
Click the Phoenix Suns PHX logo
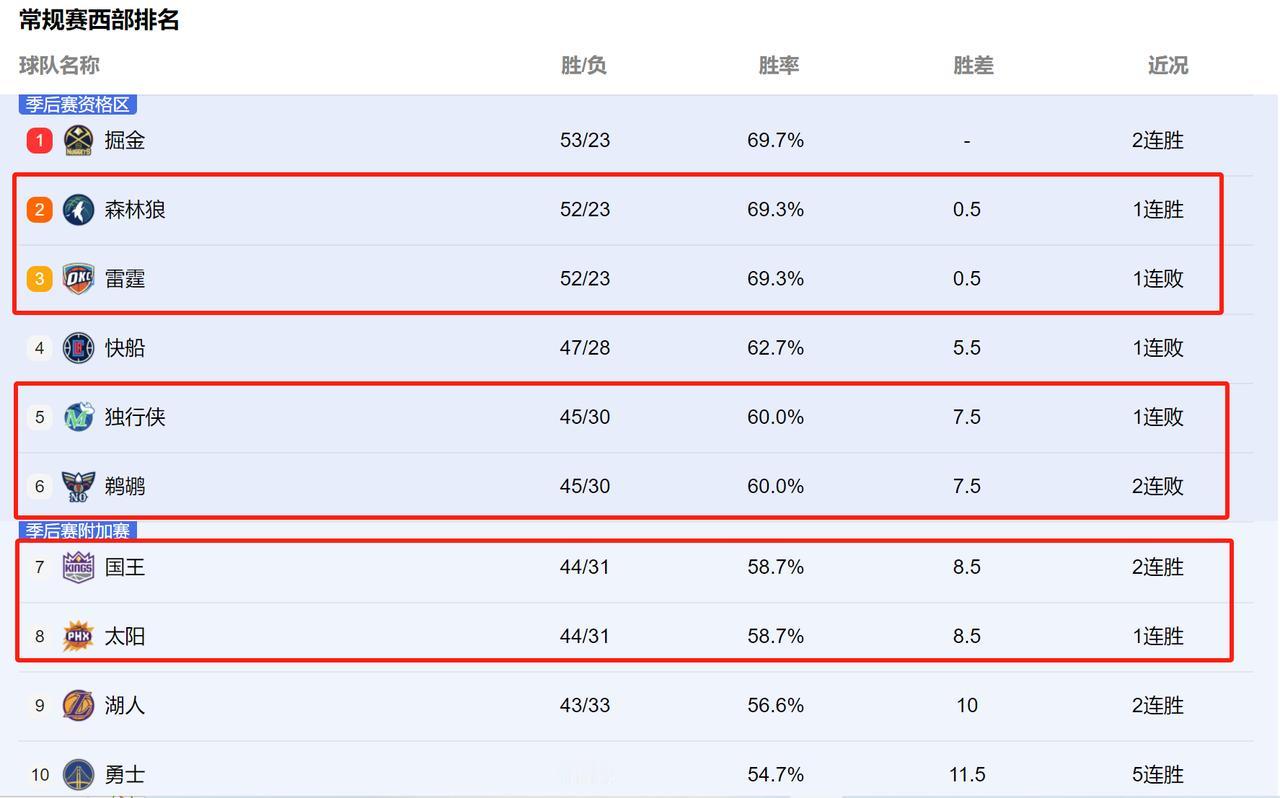pyautogui.click(x=78, y=636)
